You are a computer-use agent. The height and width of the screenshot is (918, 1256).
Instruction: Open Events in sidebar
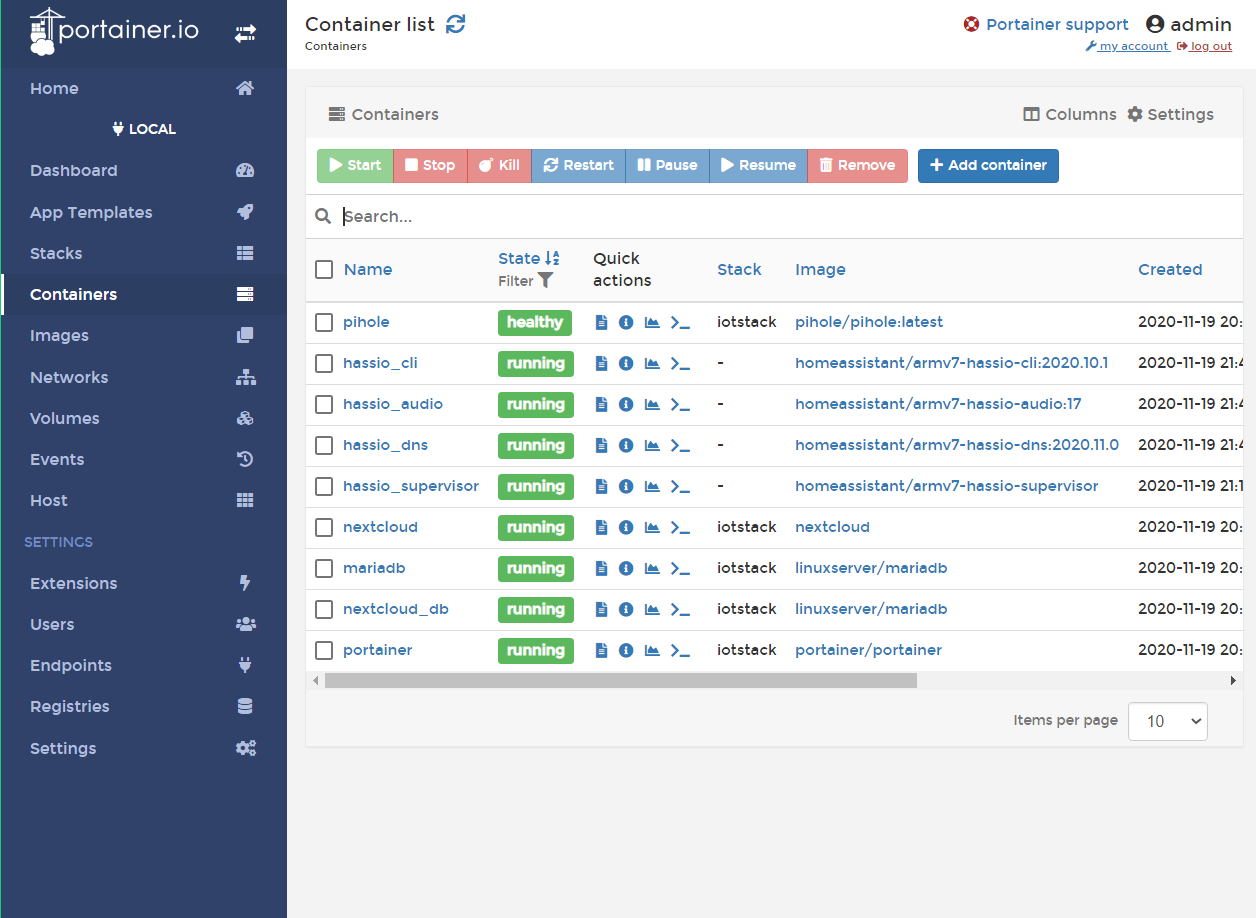click(144, 459)
